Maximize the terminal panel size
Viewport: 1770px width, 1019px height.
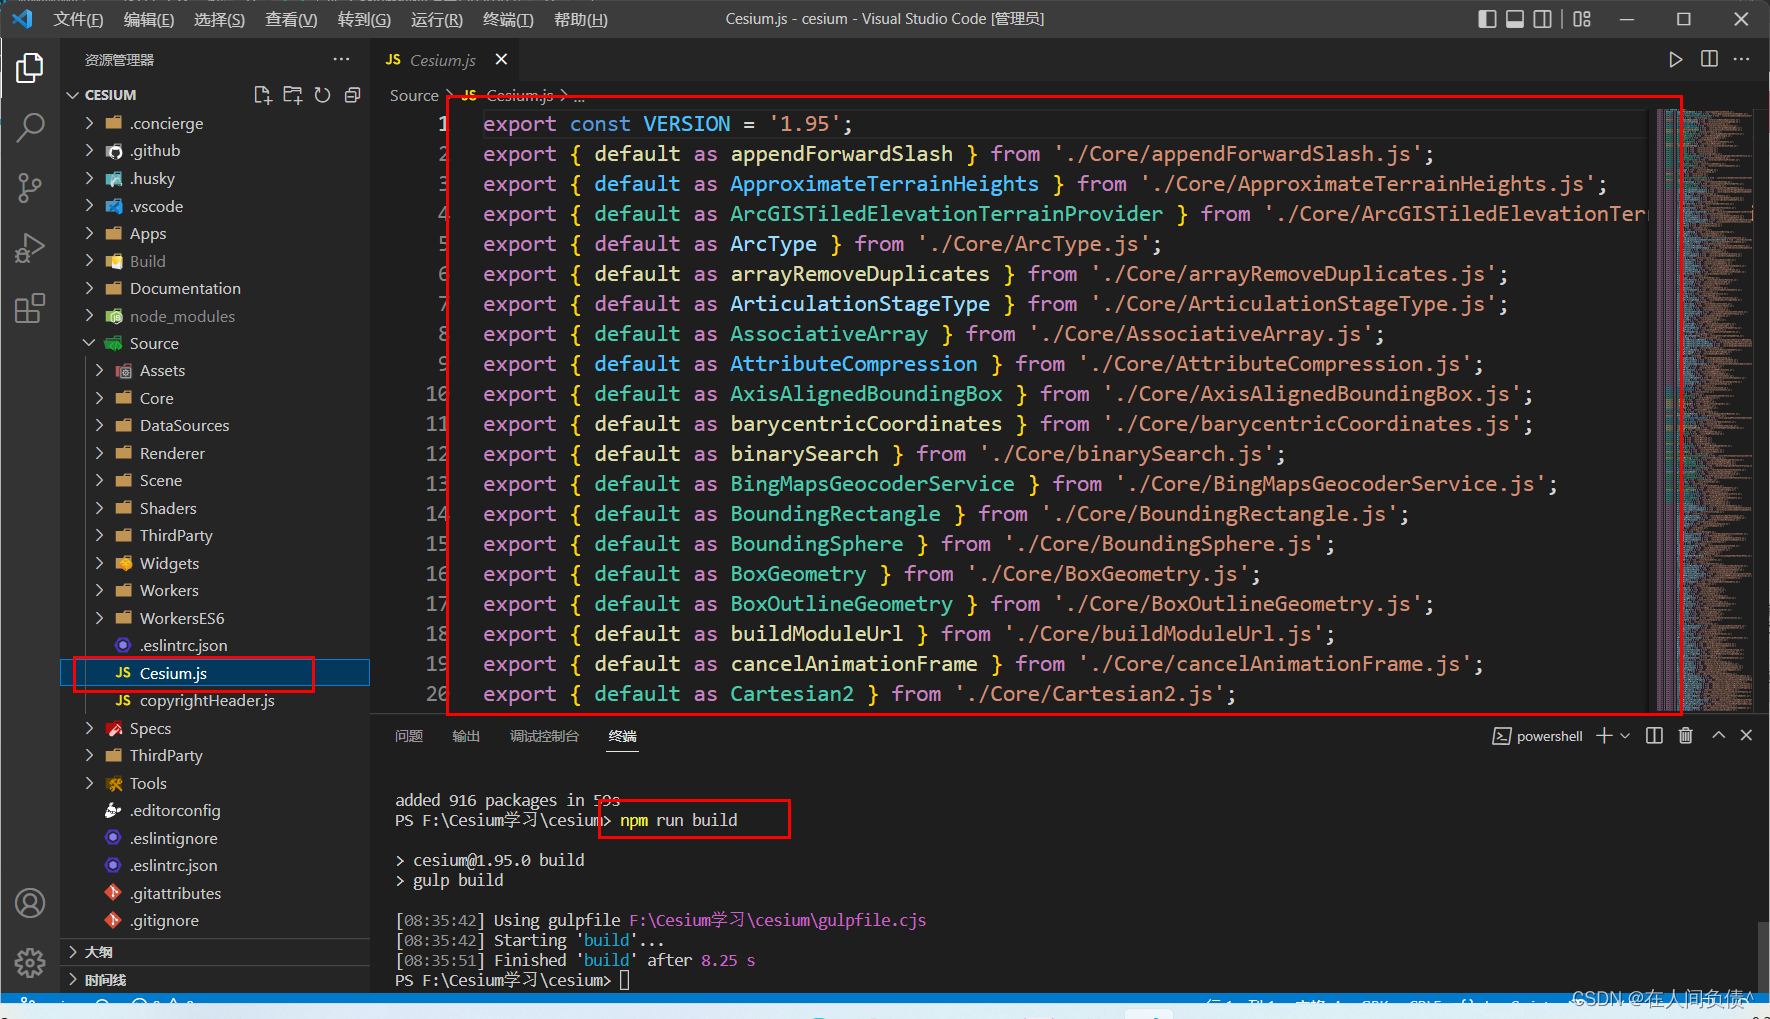[x=1718, y=736]
